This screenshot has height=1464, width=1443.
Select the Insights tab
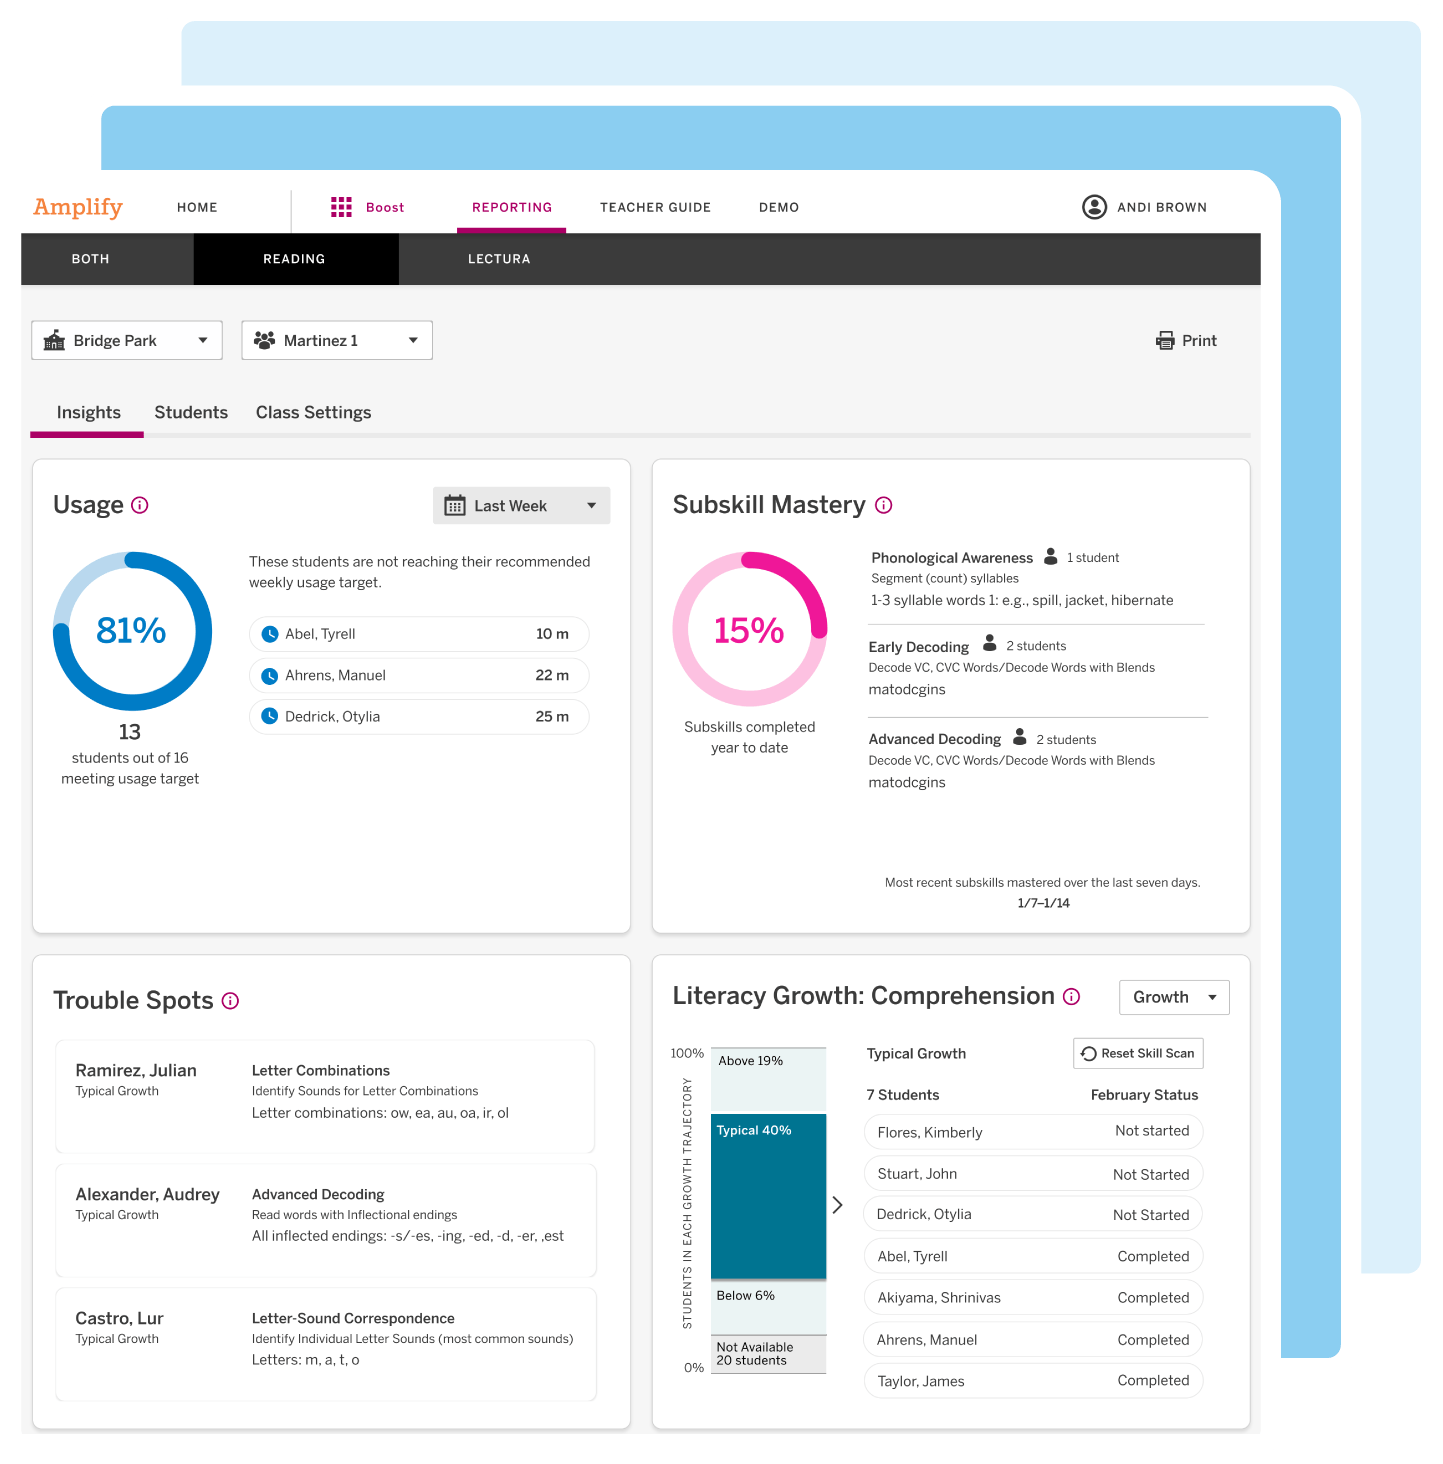tap(88, 413)
